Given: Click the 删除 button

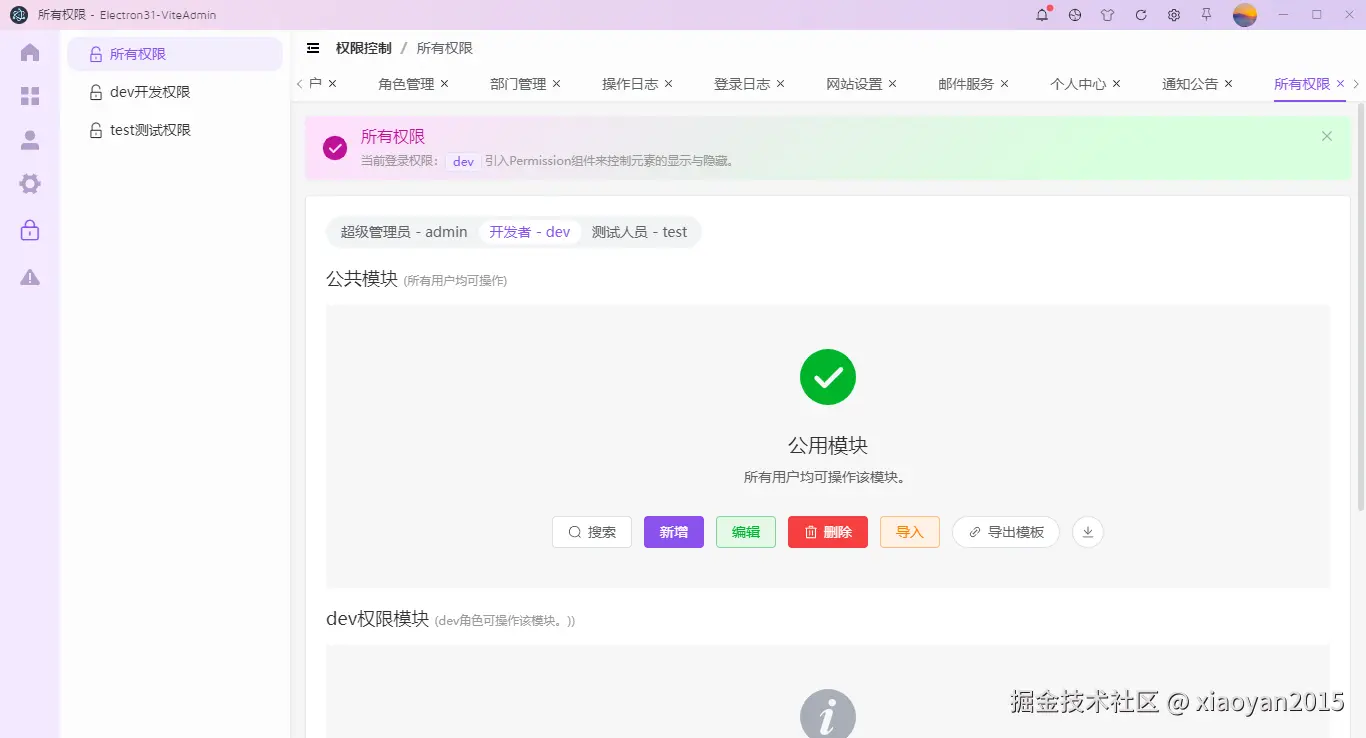Looking at the screenshot, I should click(827, 532).
